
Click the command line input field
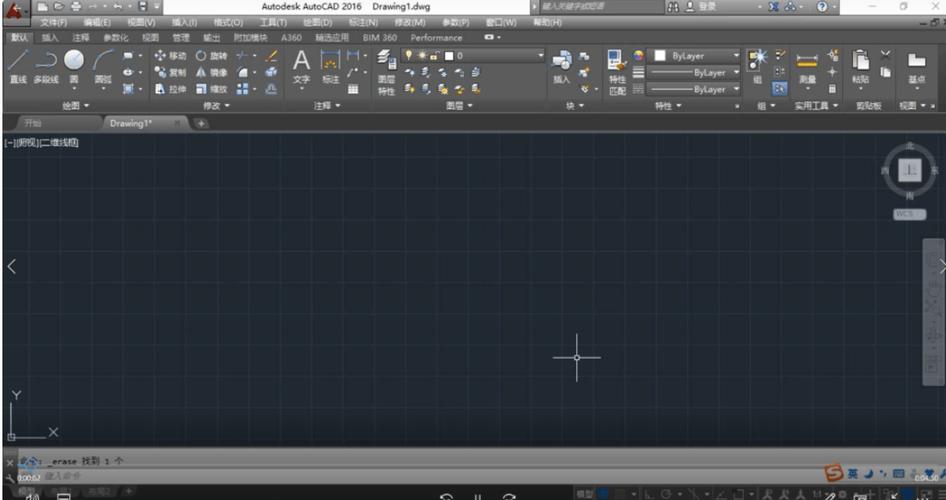(422, 476)
